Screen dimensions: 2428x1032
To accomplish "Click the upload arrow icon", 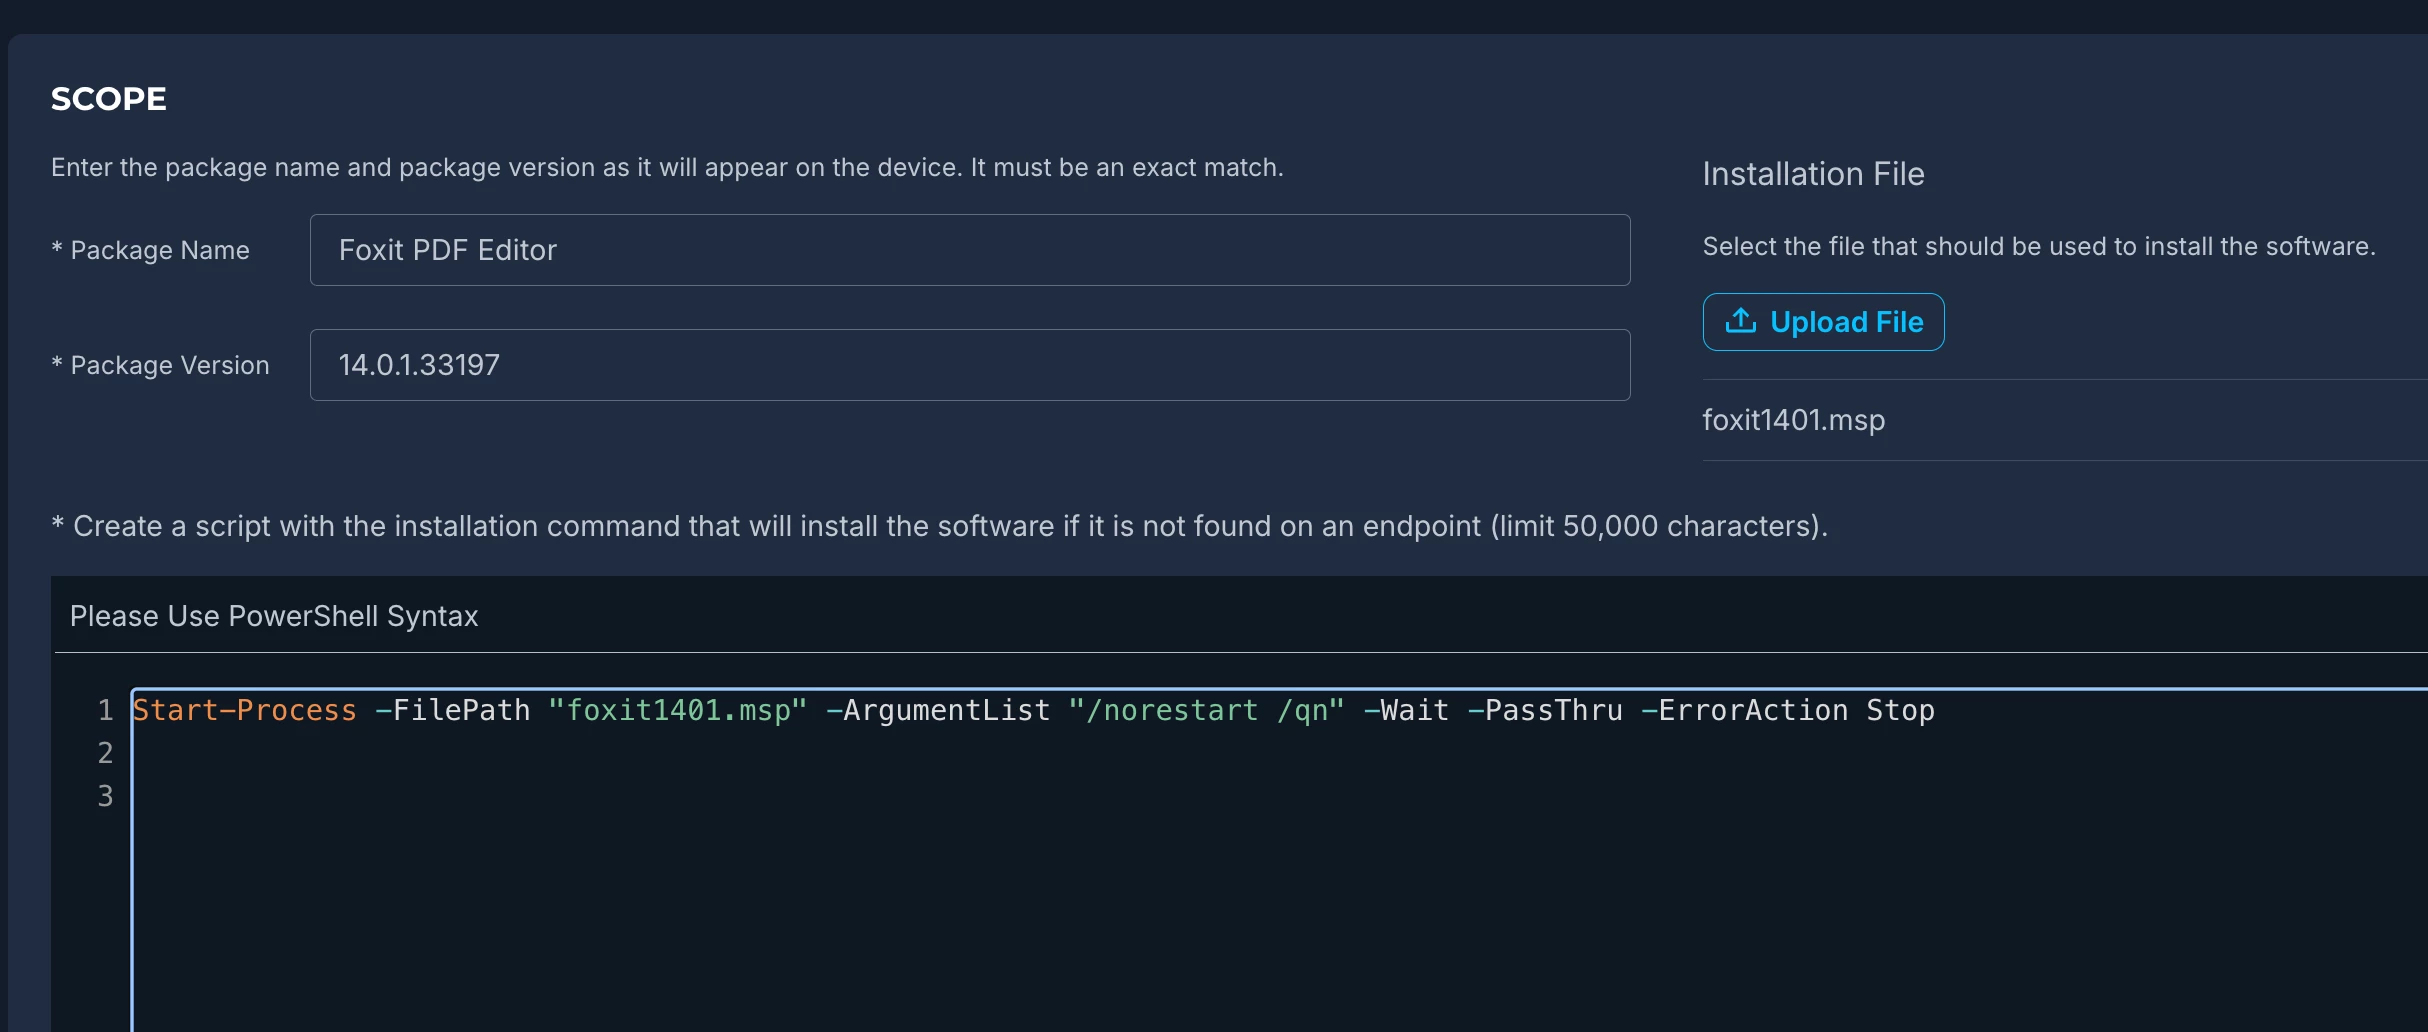I will (1740, 321).
